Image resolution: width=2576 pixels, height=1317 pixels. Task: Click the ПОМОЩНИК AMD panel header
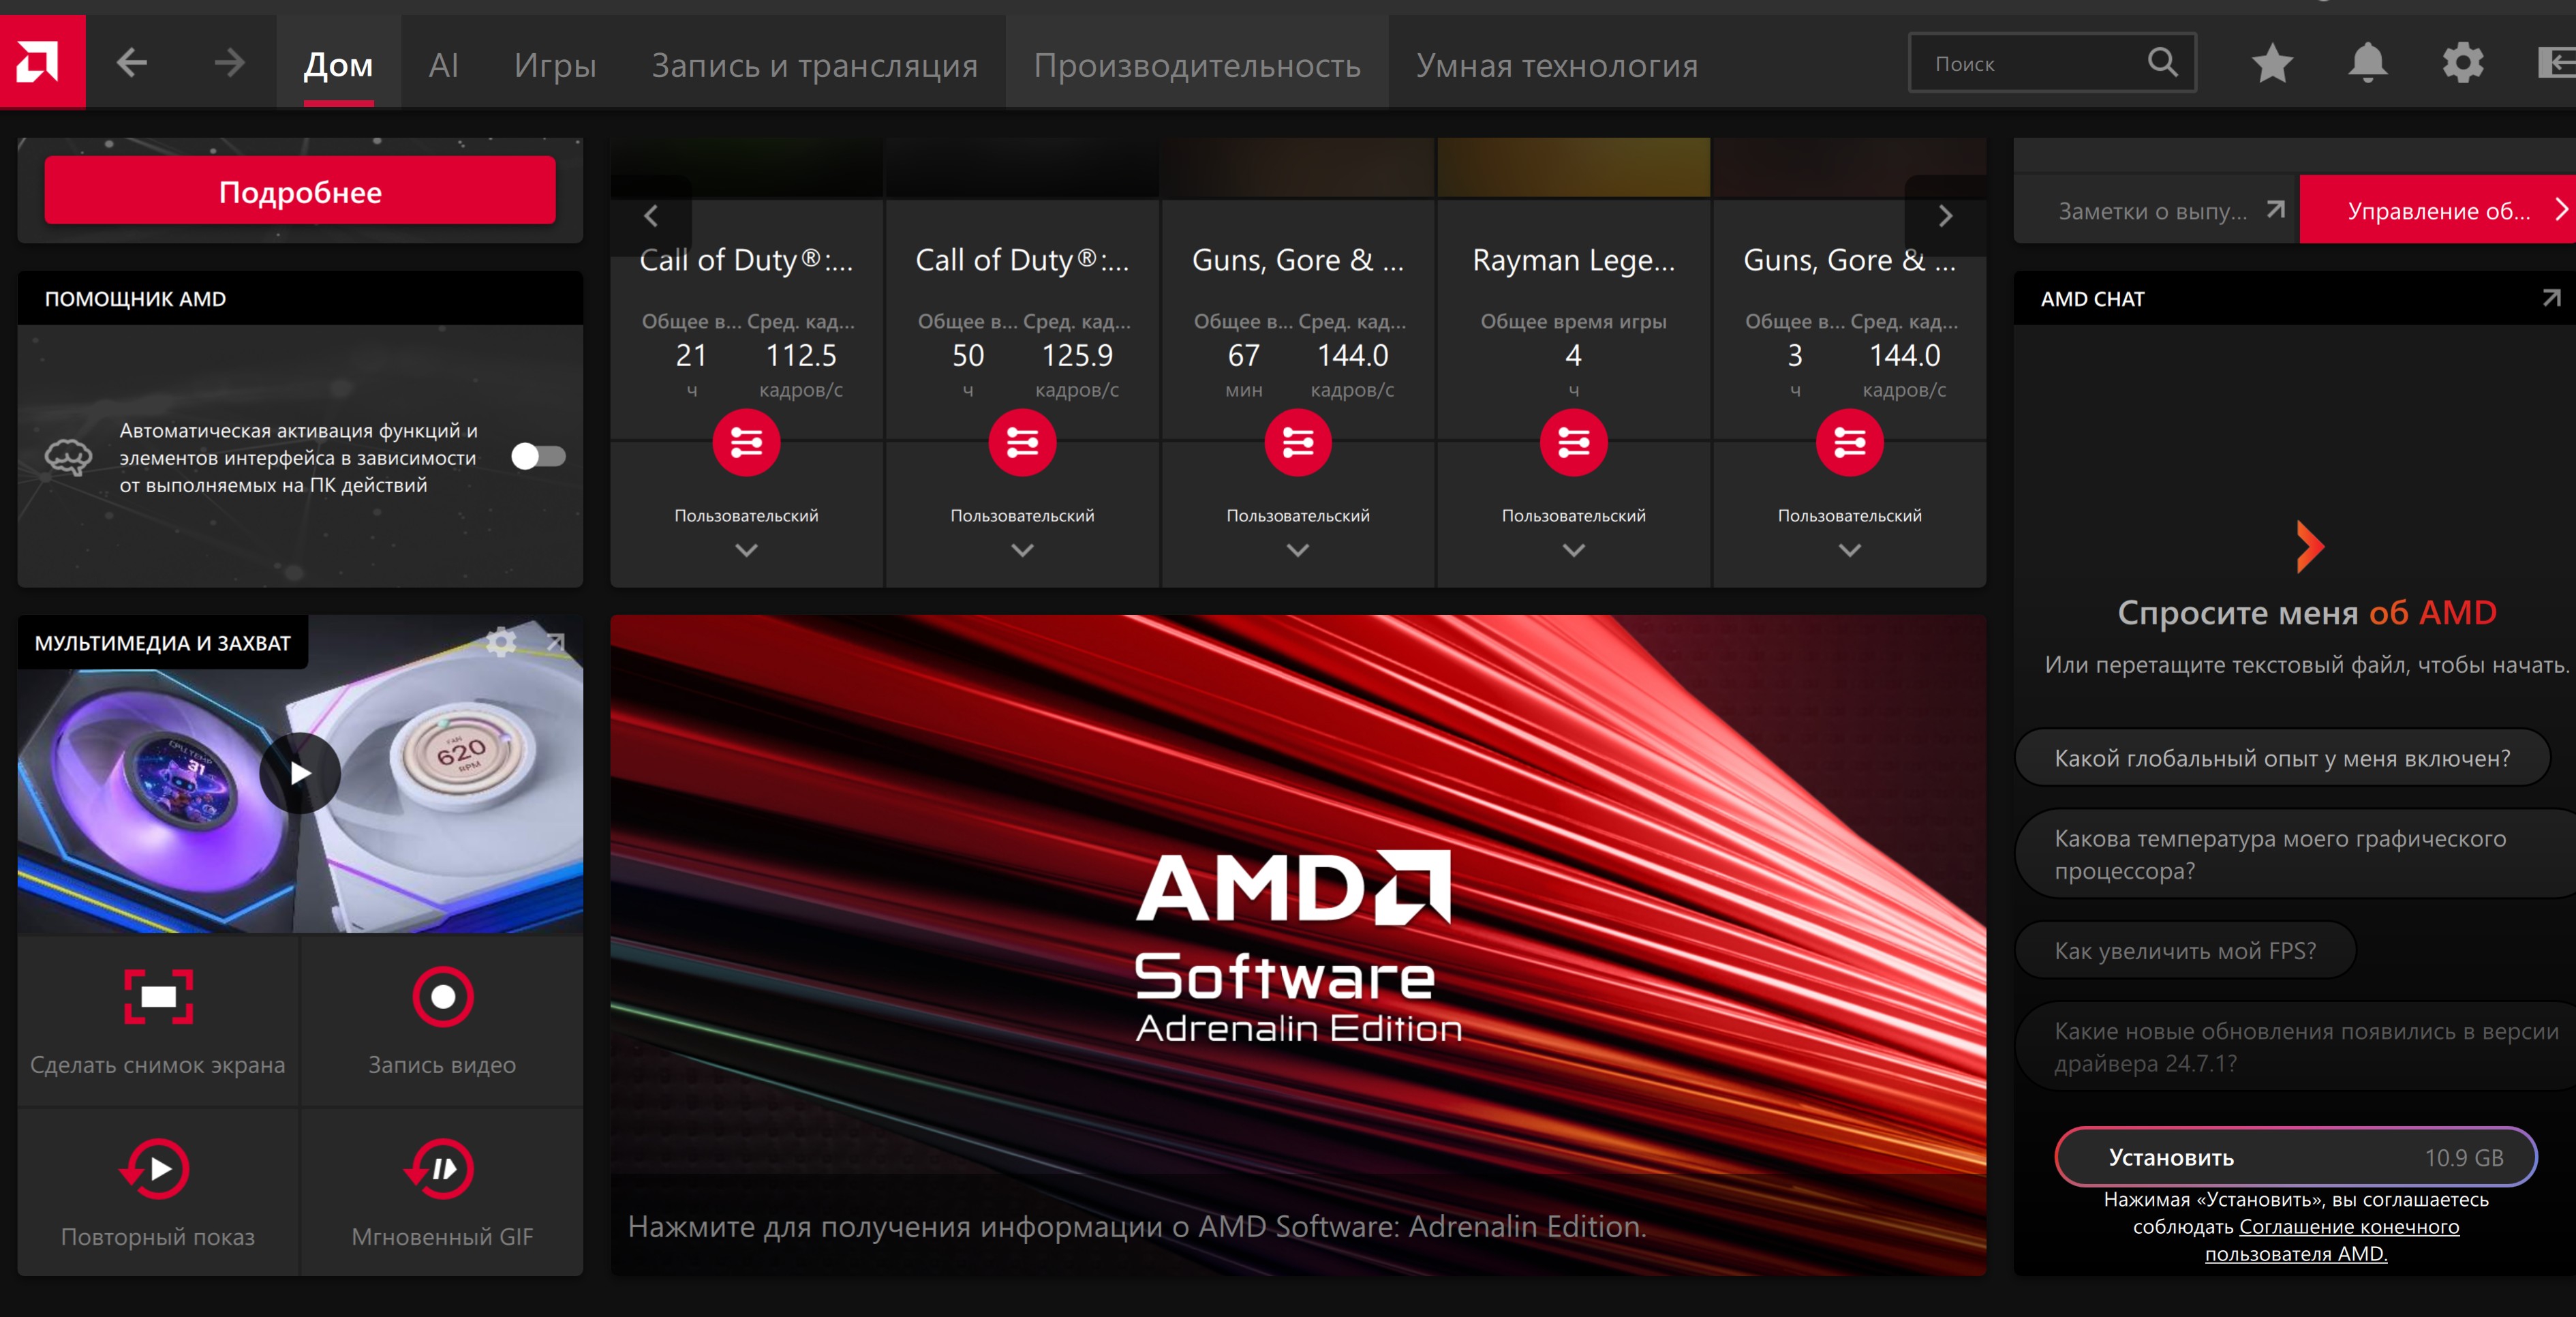[x=300, y=298]
